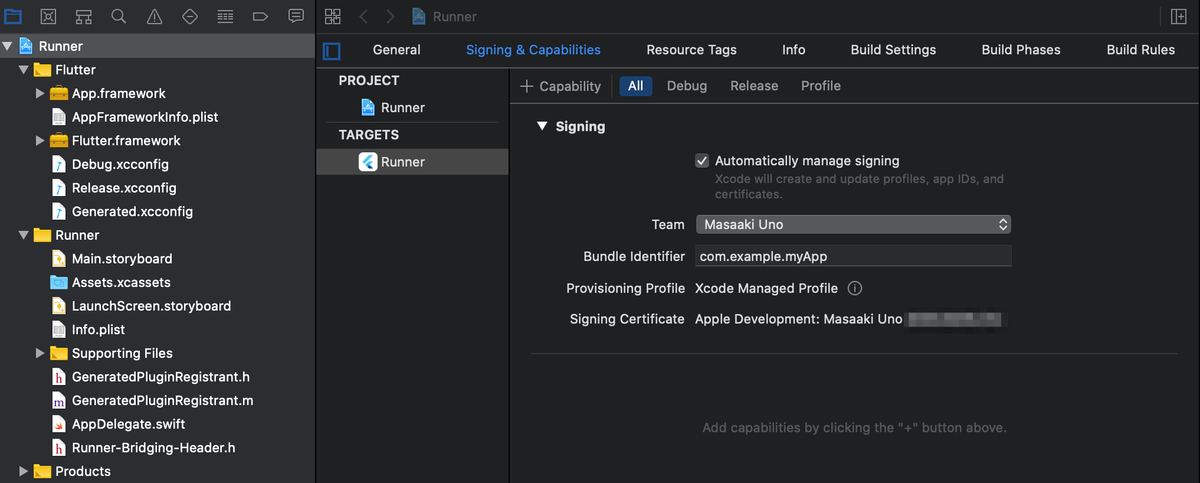Screen dimensions: 1200x483
Task: Open the Debug navigator icon
Action: (225, 16)
